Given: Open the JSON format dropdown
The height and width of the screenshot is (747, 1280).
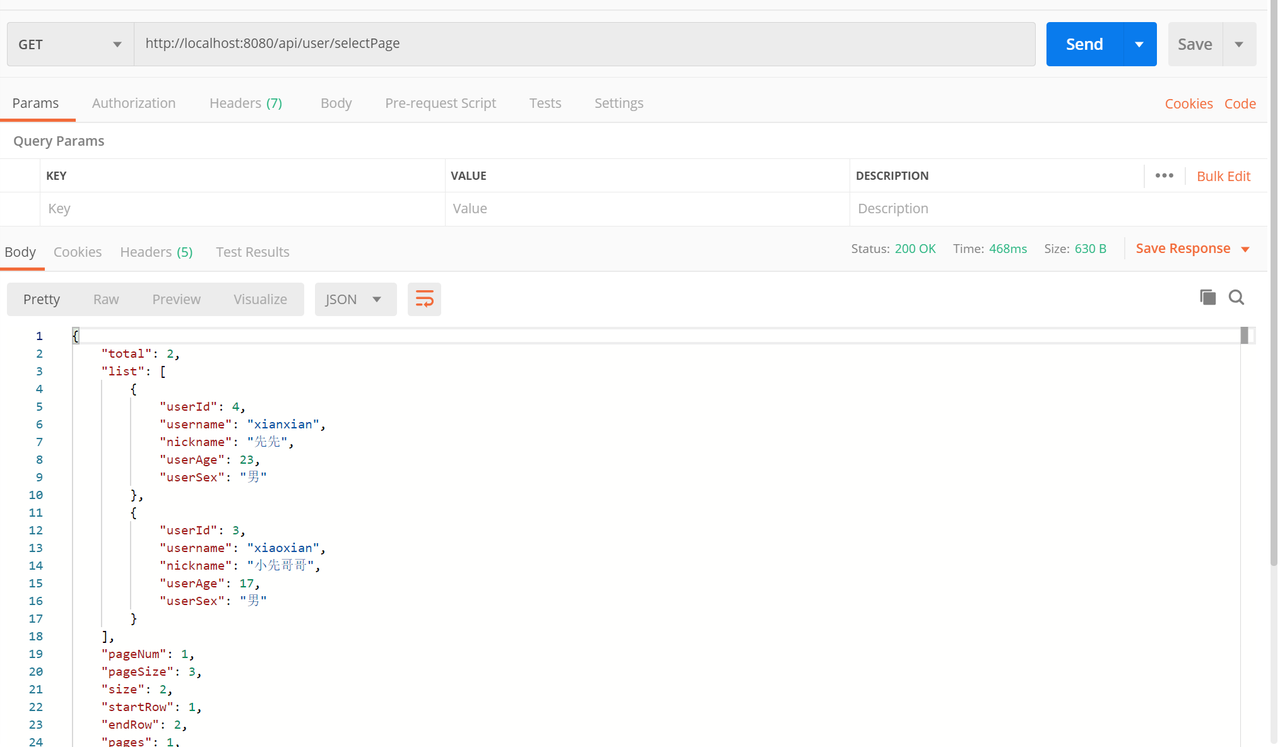Looking at the screenshot, I should tap(355, 299).
